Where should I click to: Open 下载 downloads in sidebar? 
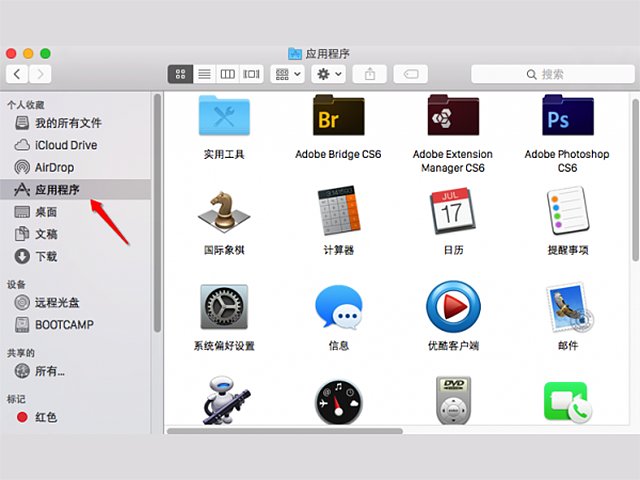[76, 256]
